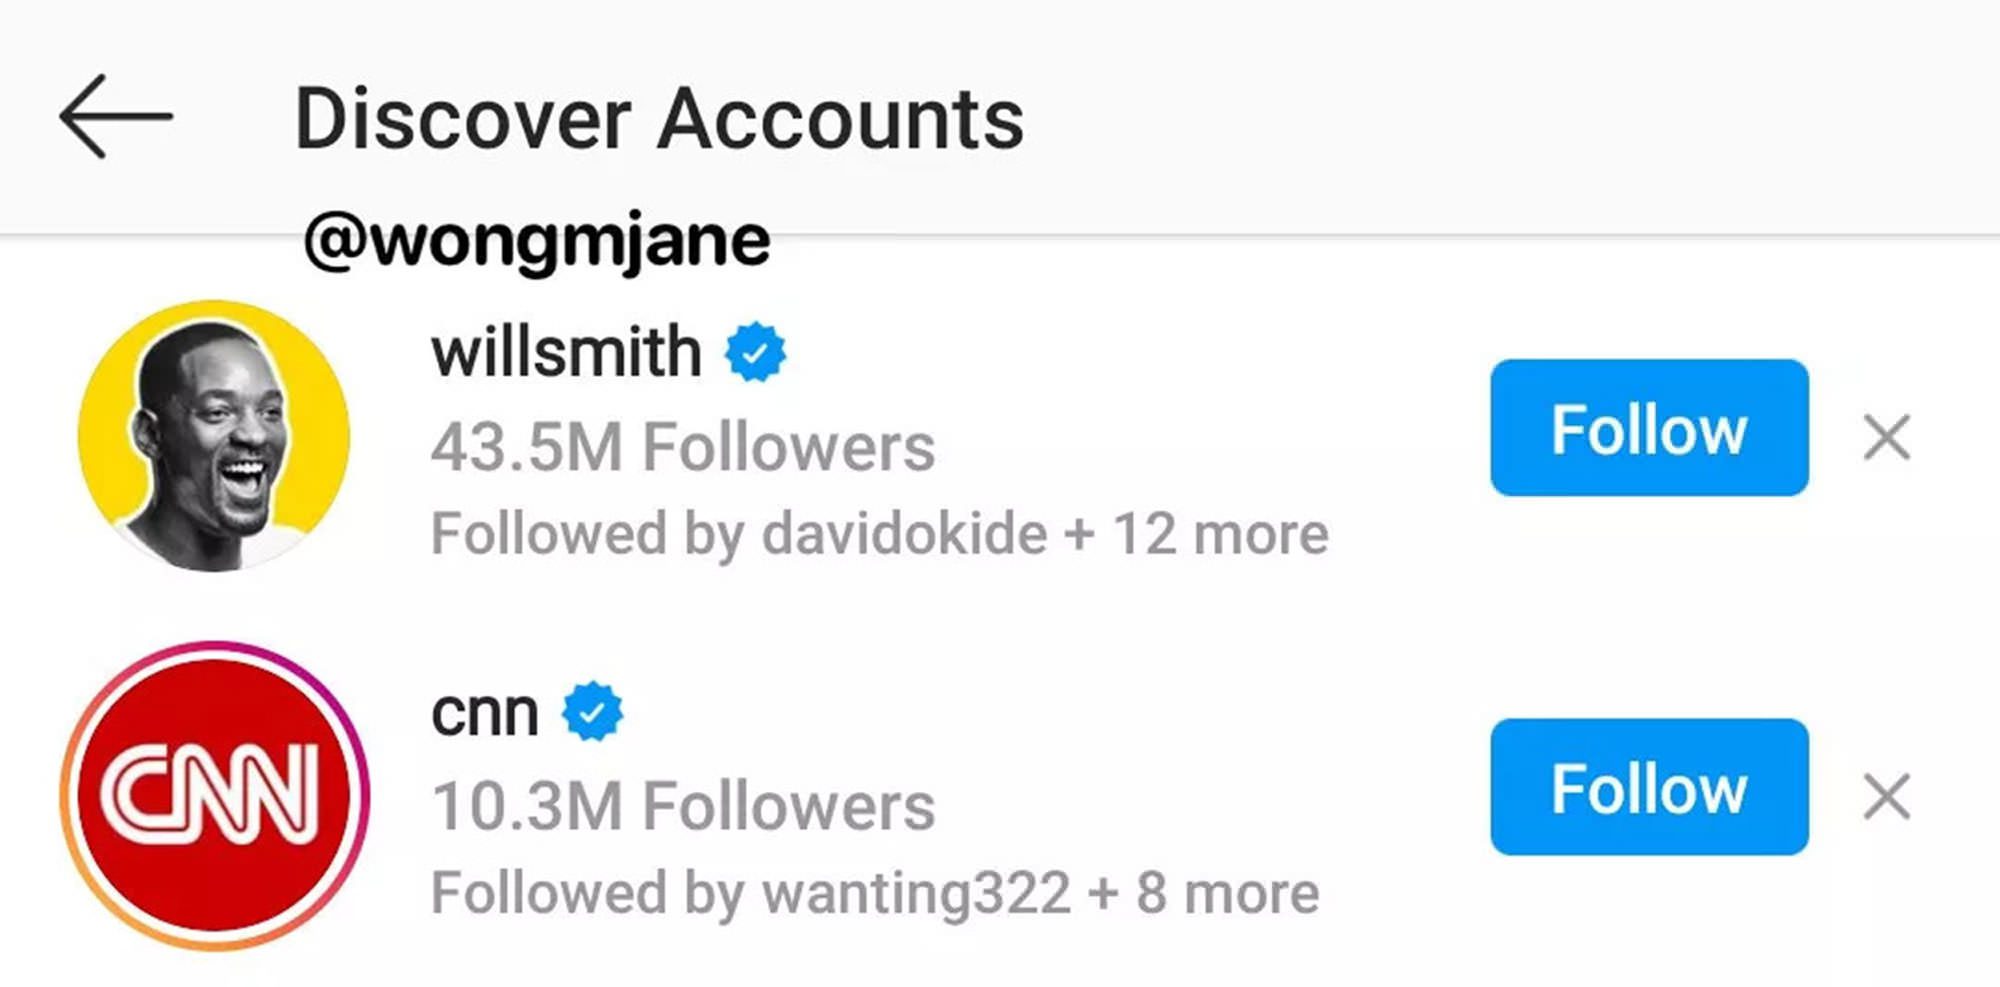The width and height of the screenshot is (2000, 987).
Task: Follow the willsmith account
Action: [x=1648, y=428]
